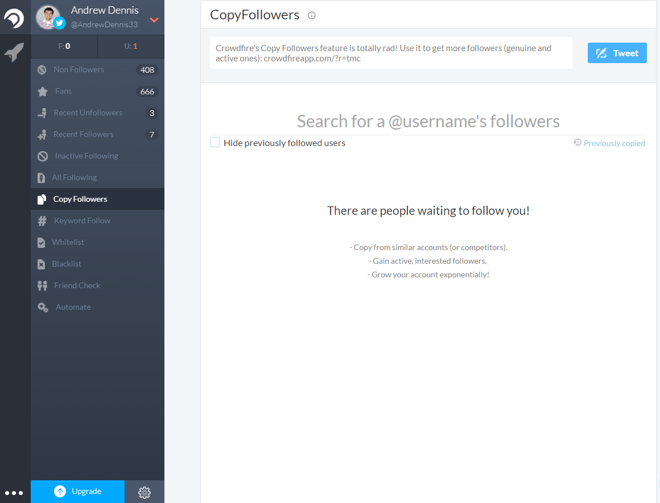Click the username followers search field
Image resolution: width=660 pixels, height=503 pixels.
coord(428,121)
